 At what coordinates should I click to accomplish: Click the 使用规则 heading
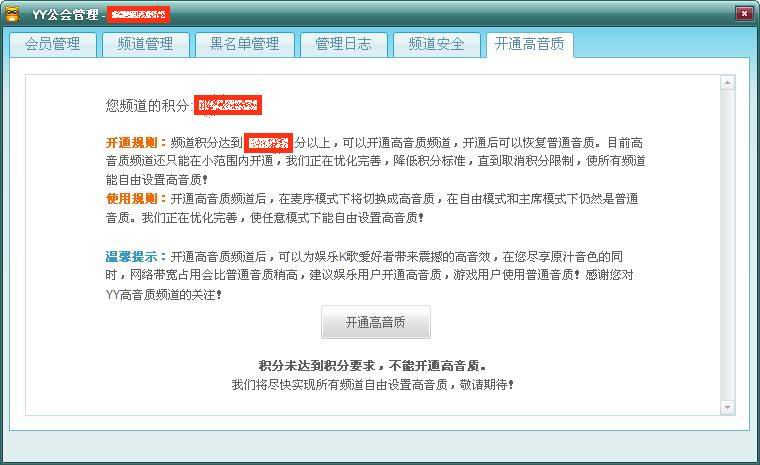coord(136,199)
